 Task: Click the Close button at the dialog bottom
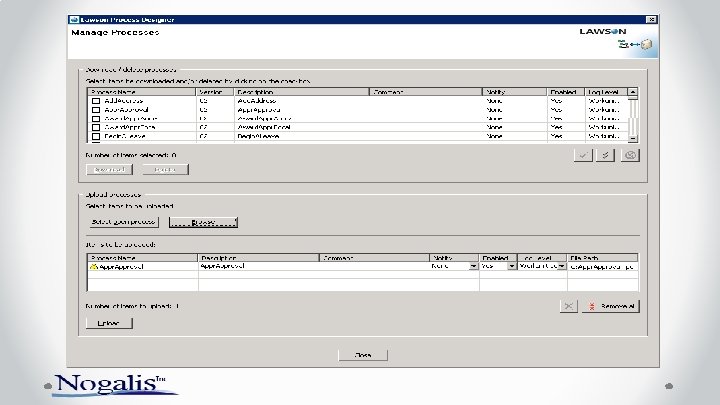point(363,355)
